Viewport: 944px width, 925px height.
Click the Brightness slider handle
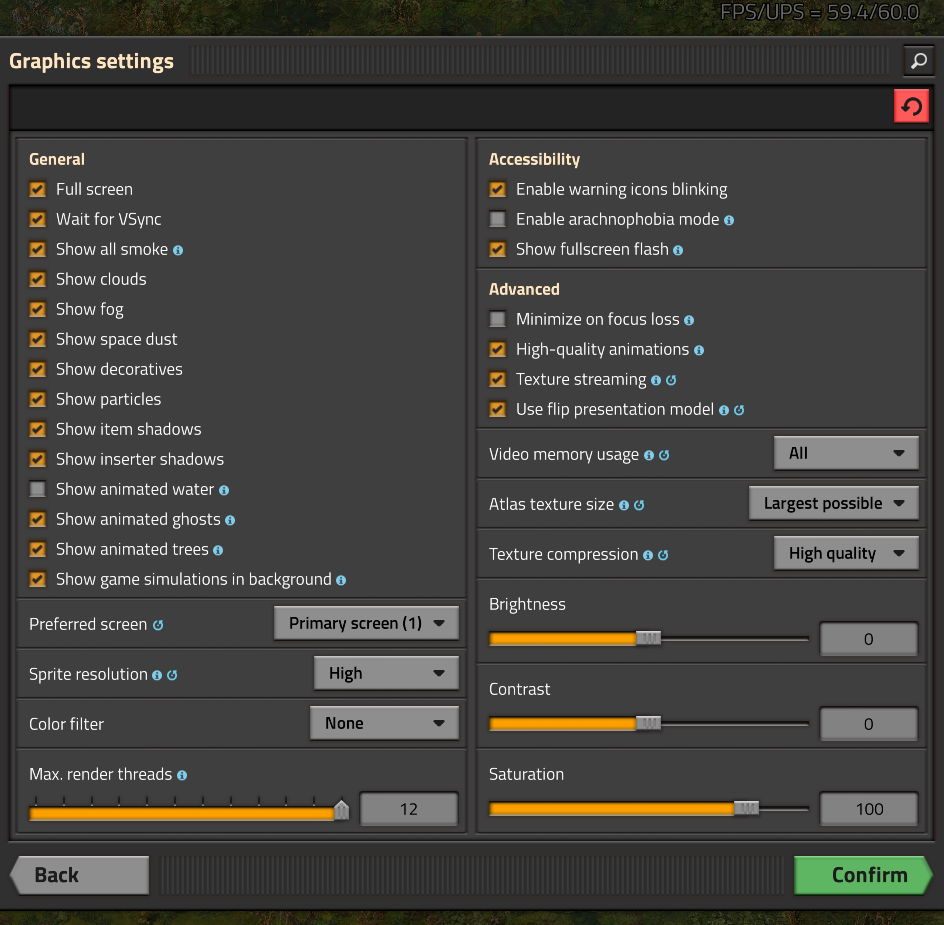(648, 638)
